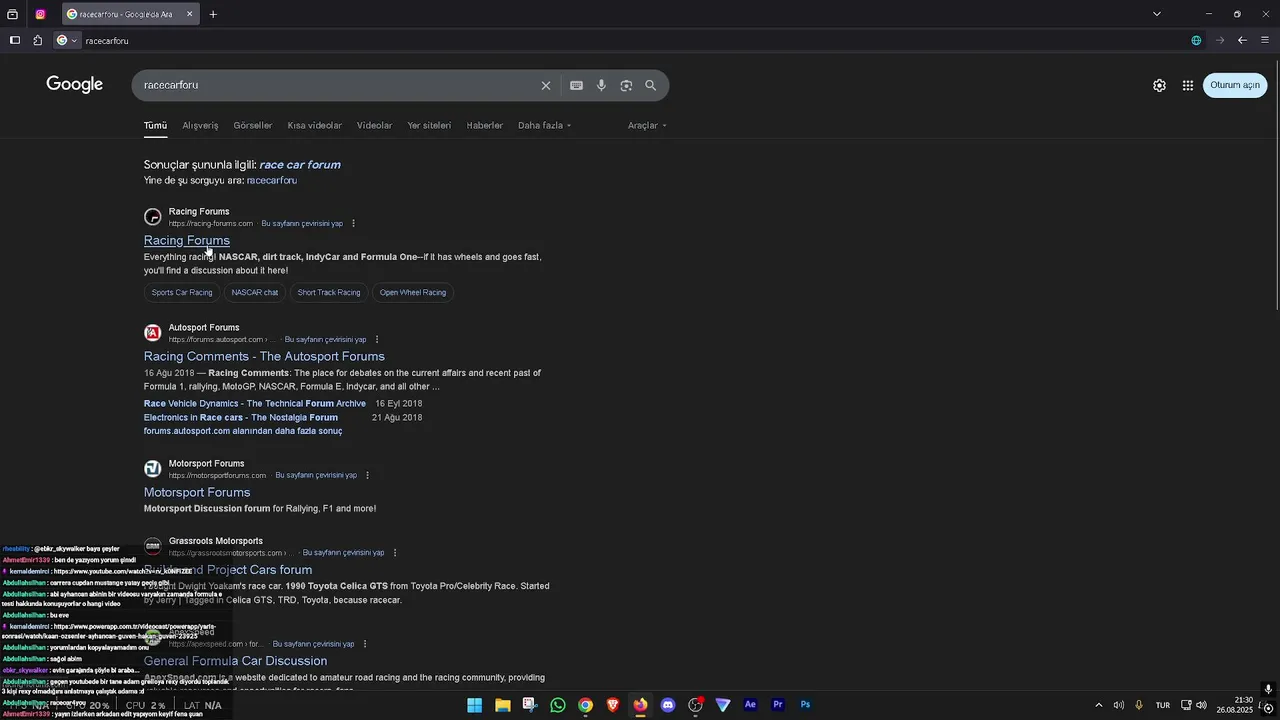
Task: Open the on-screen keyboard input tool
Action: pos(576,85)
